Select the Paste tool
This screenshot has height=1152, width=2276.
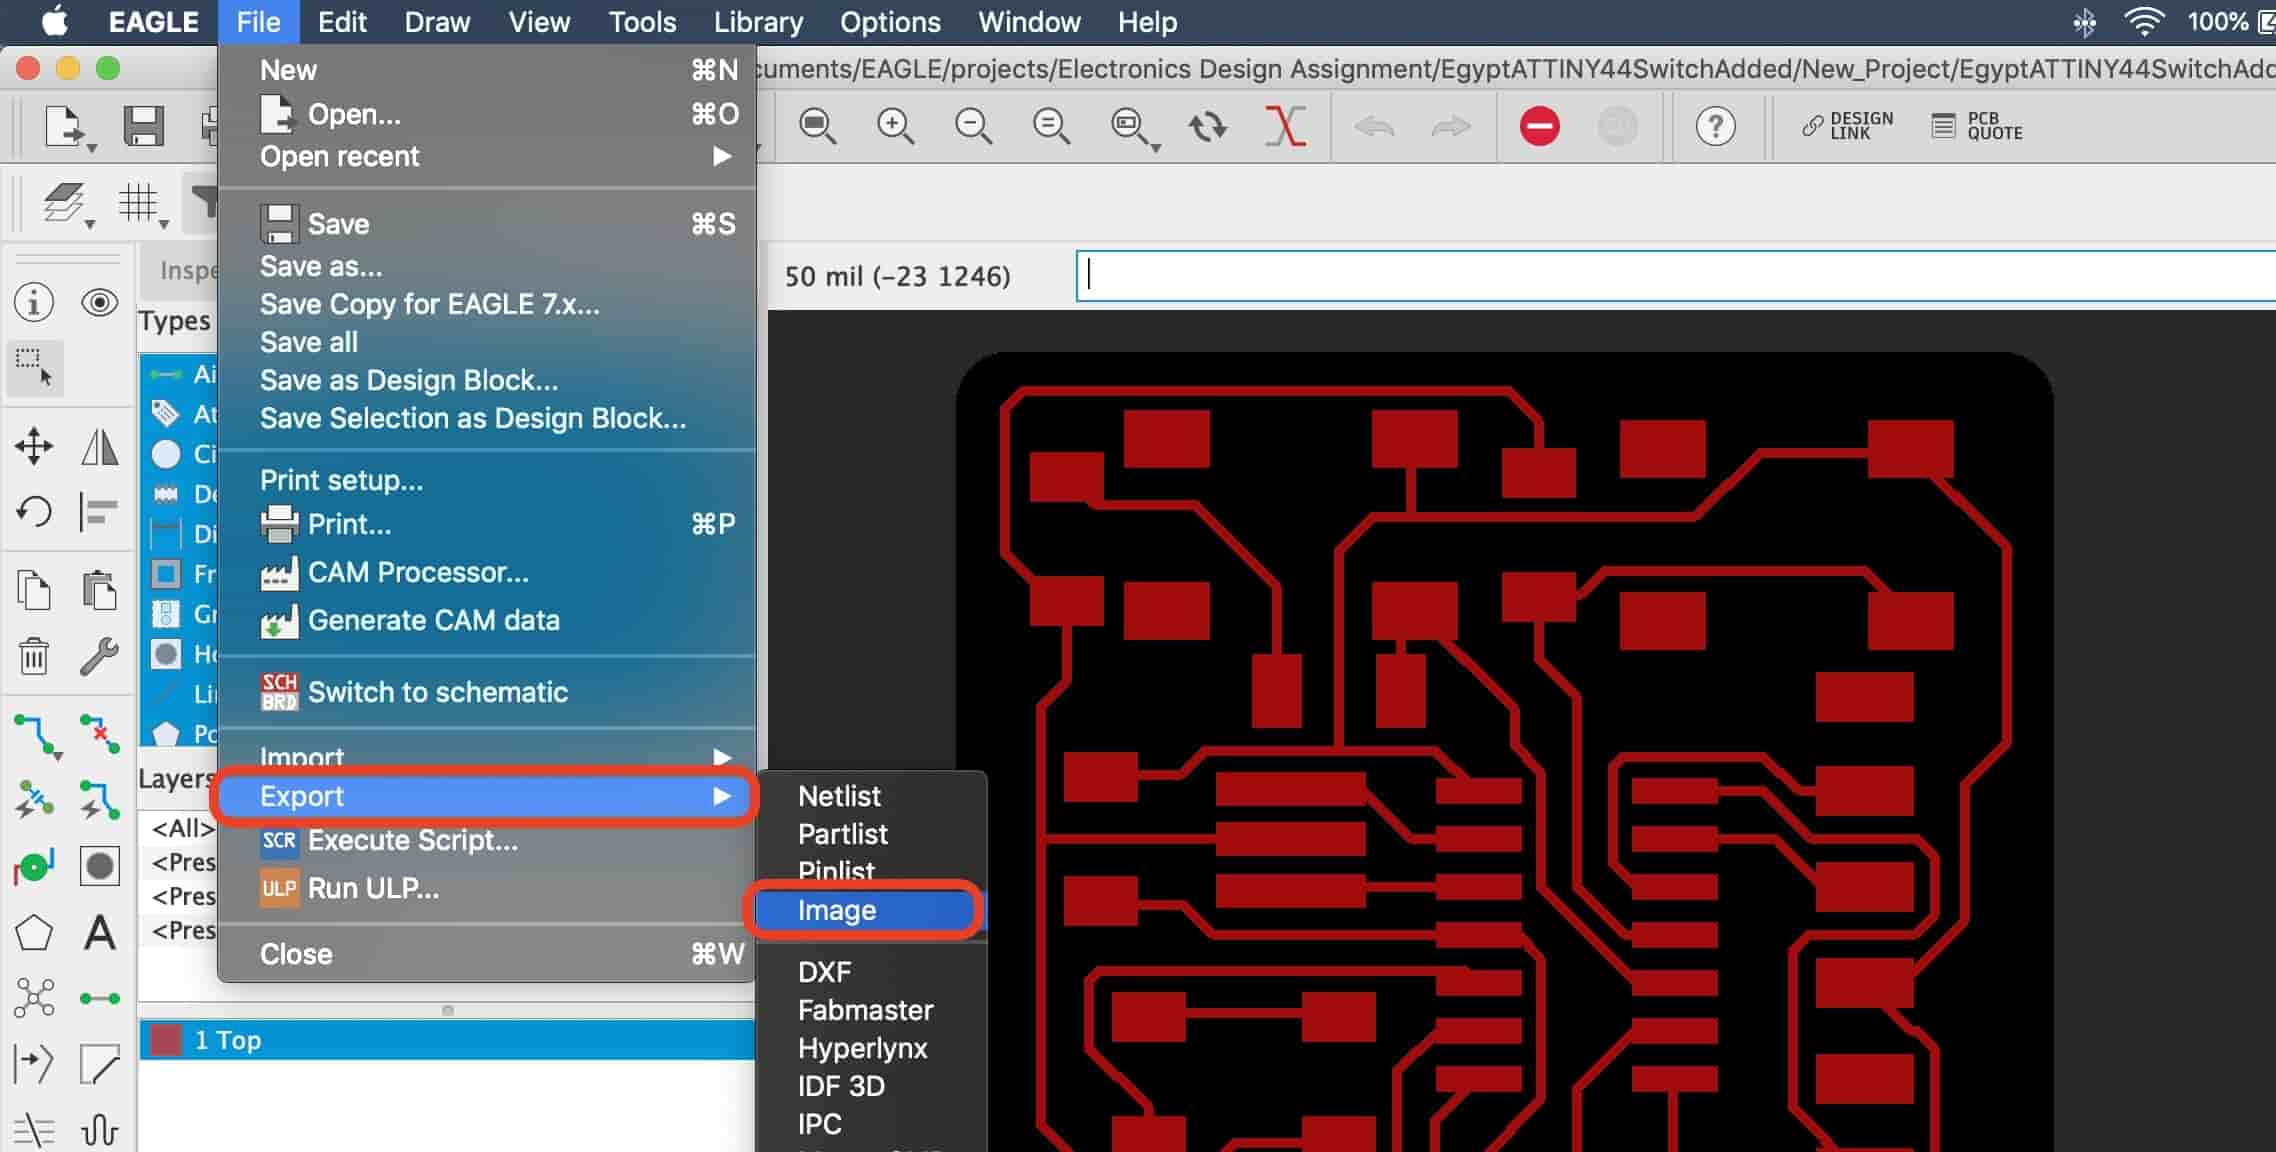click(x=100, y=590)
